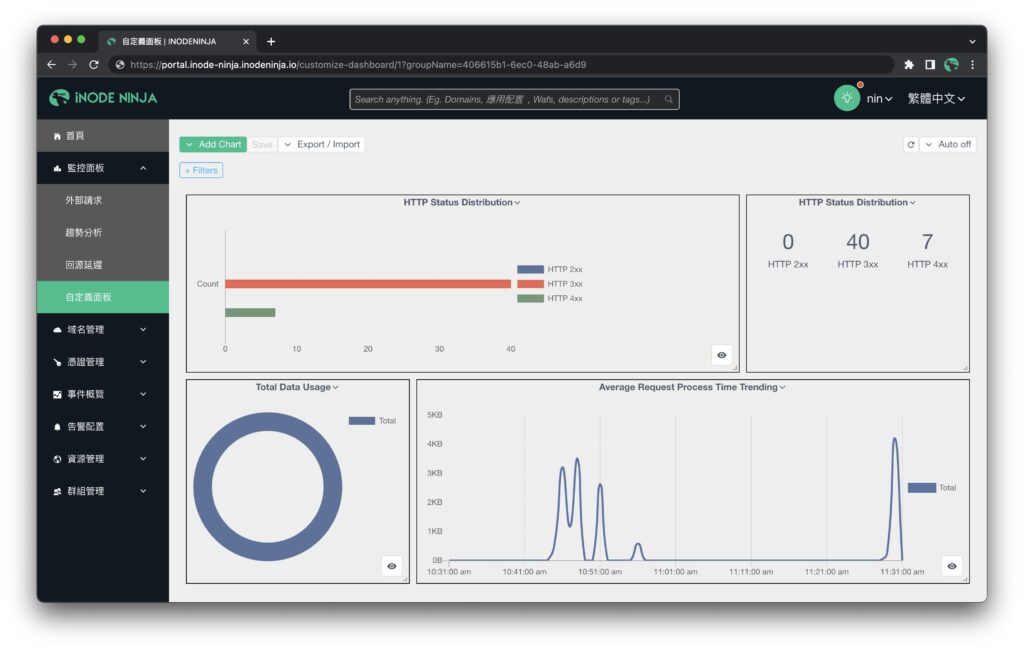Click the Count axis label
This screenshot has width=1024, height=651.
[208, 284]
